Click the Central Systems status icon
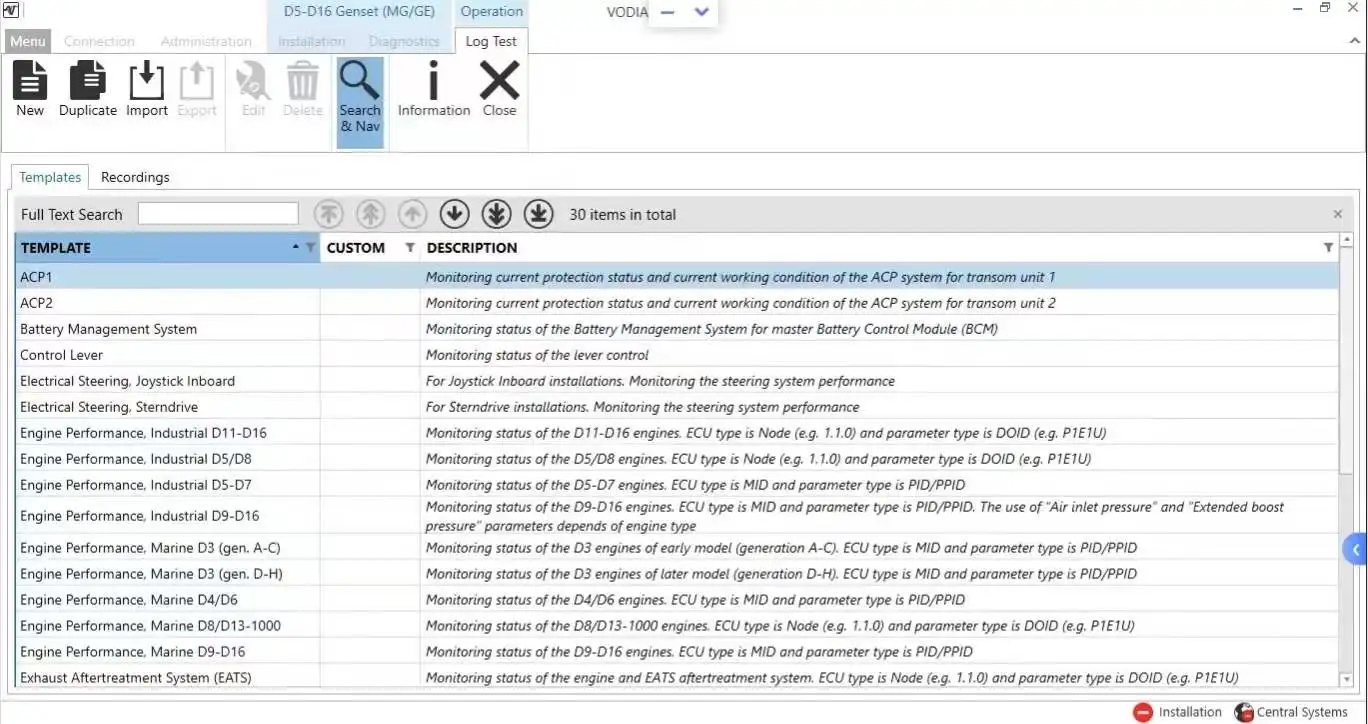 [x=1244, y=712]
